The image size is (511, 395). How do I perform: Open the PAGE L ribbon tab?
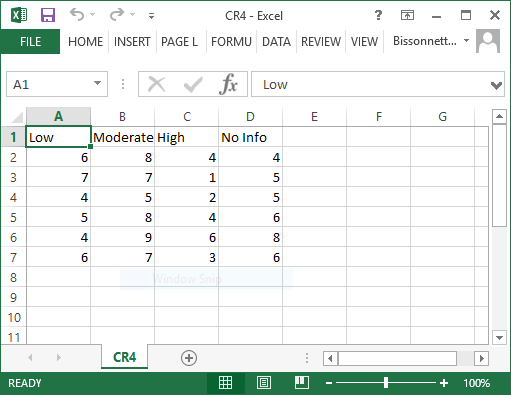[x=179, y=42]
